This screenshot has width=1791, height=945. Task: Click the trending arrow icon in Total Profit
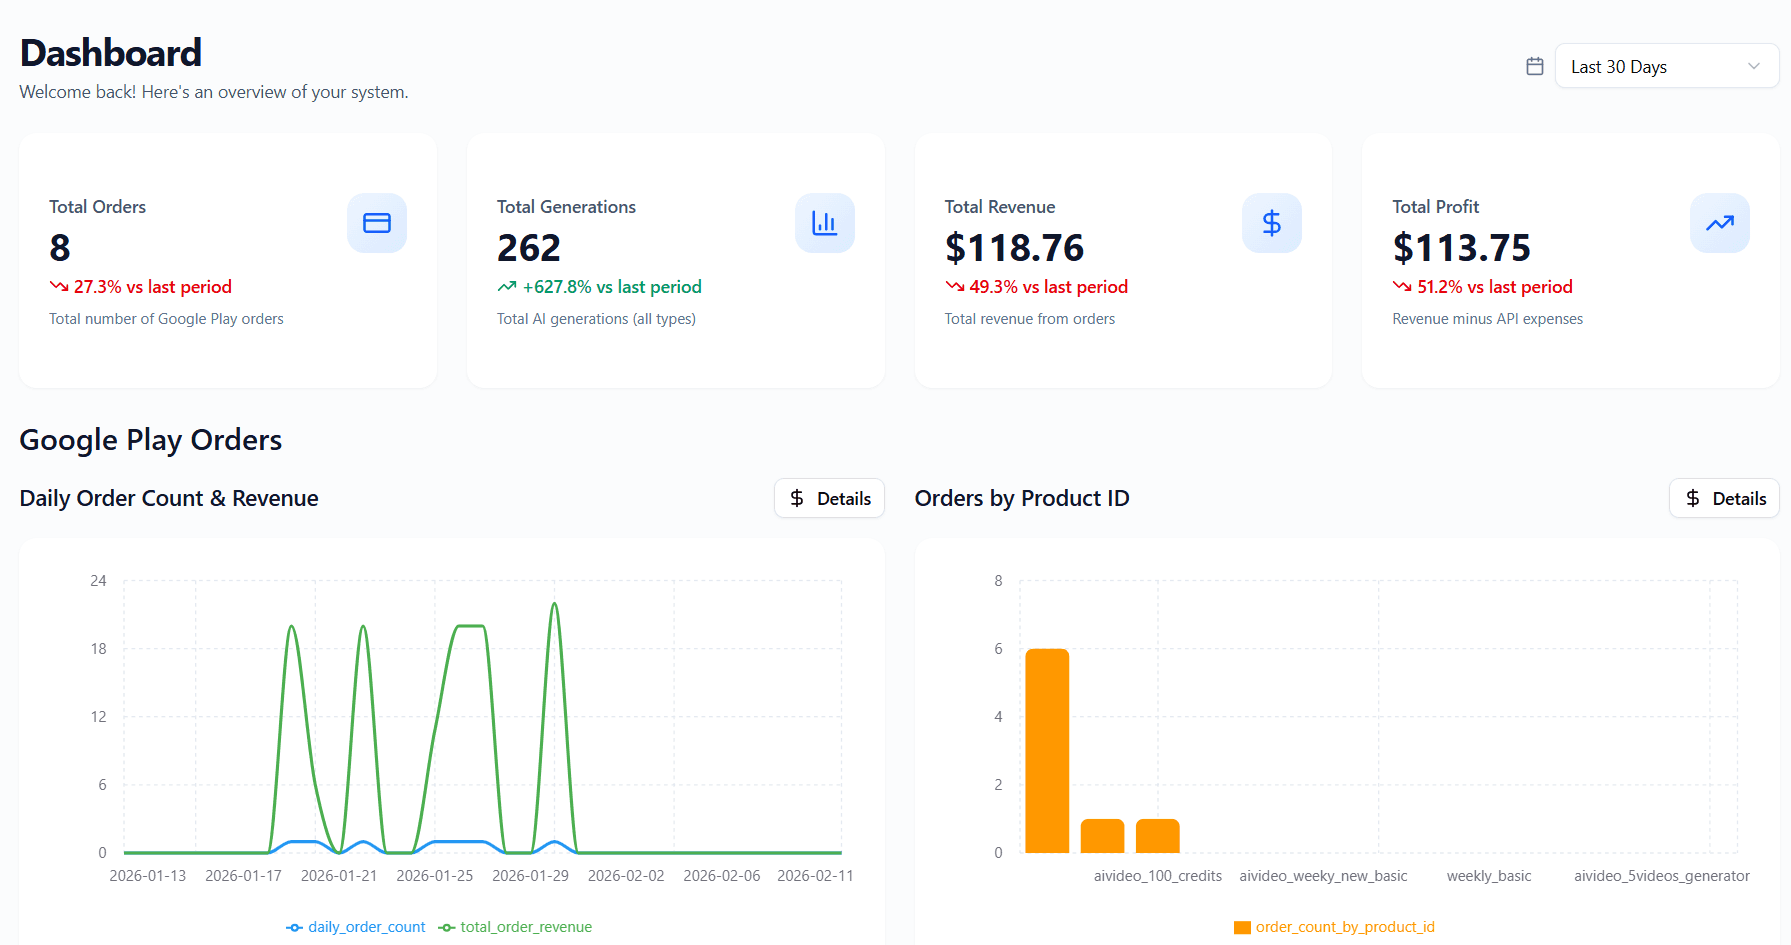pyautogui.click(x=1719, y=223)
